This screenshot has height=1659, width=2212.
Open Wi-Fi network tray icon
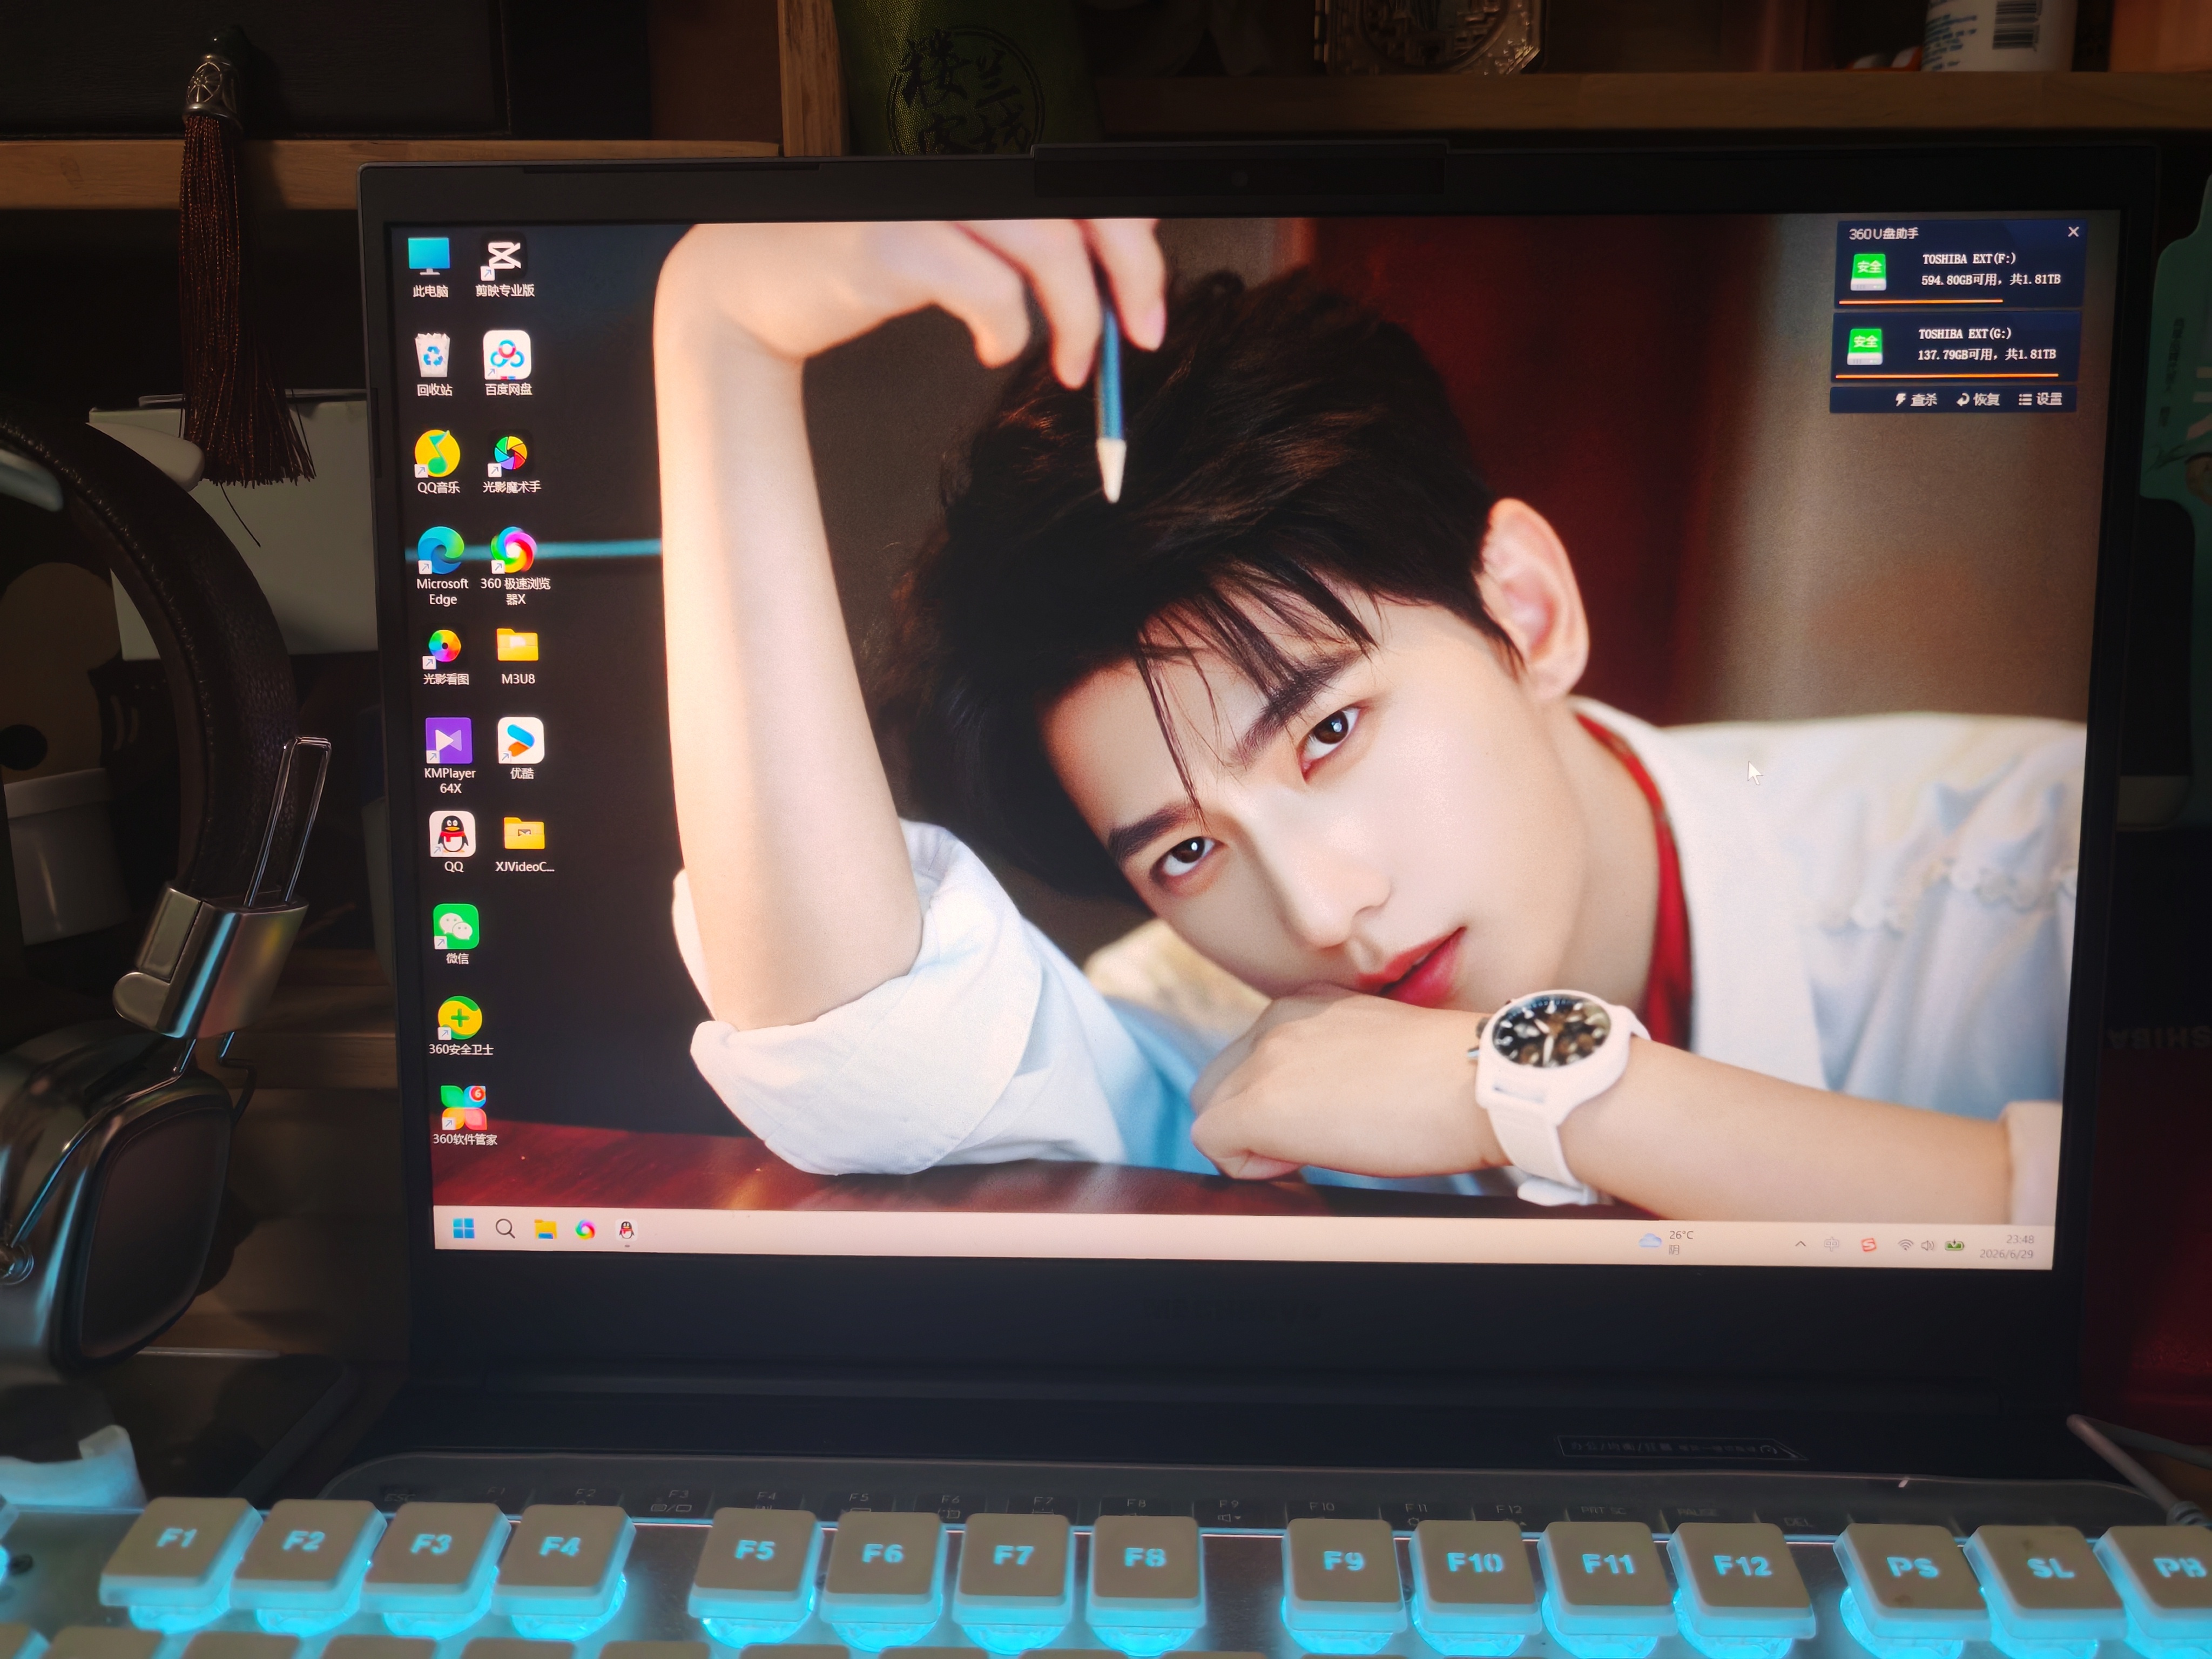(1906, 1245)
